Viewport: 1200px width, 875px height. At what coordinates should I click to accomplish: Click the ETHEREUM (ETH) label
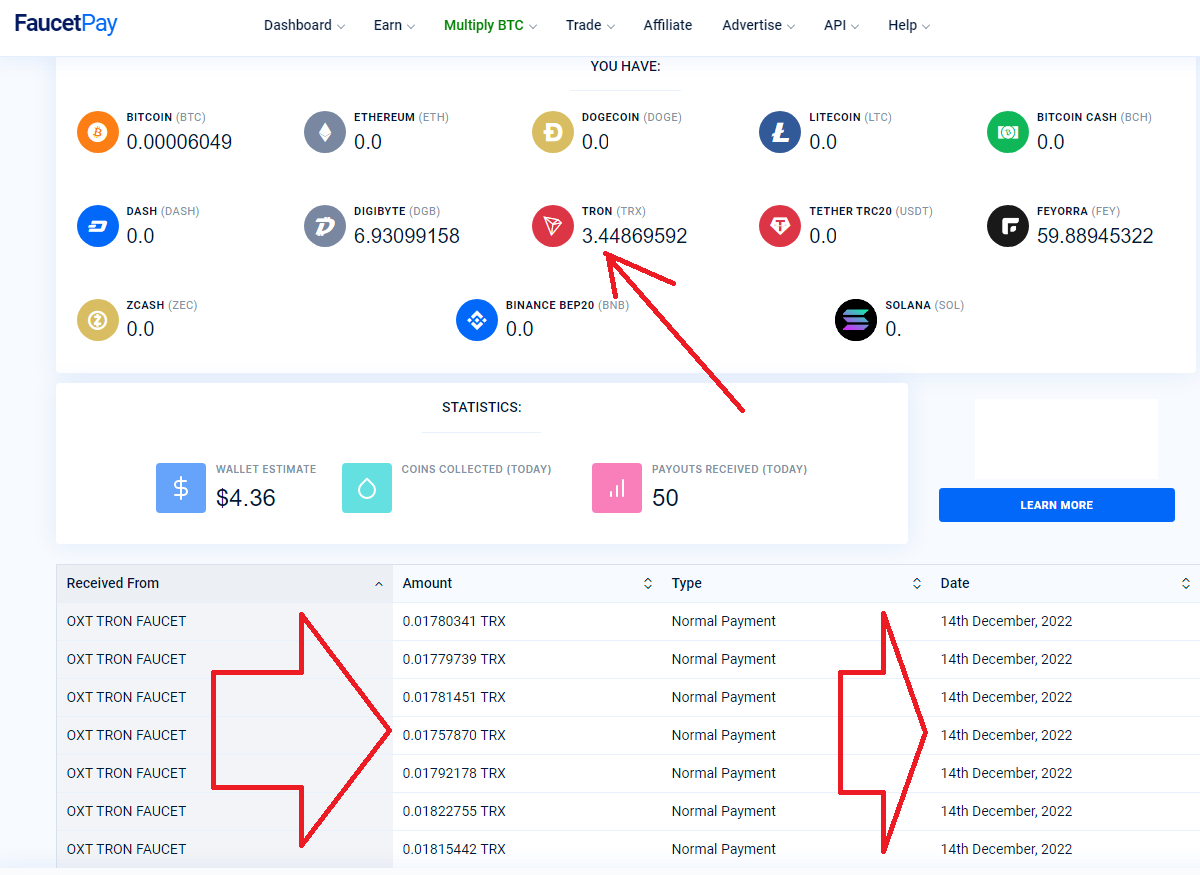coord(401,117)
